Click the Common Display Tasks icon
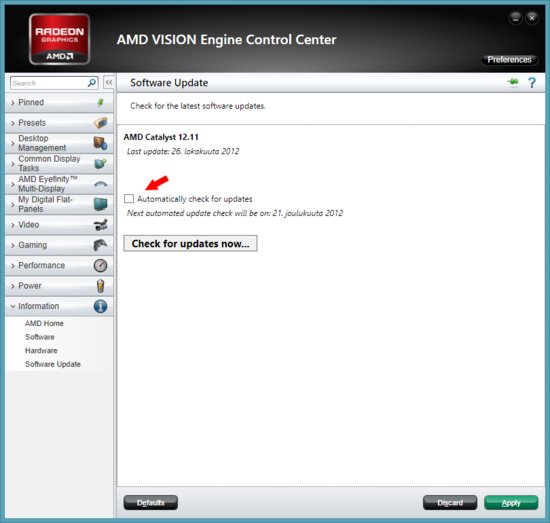 coord(100,163)
